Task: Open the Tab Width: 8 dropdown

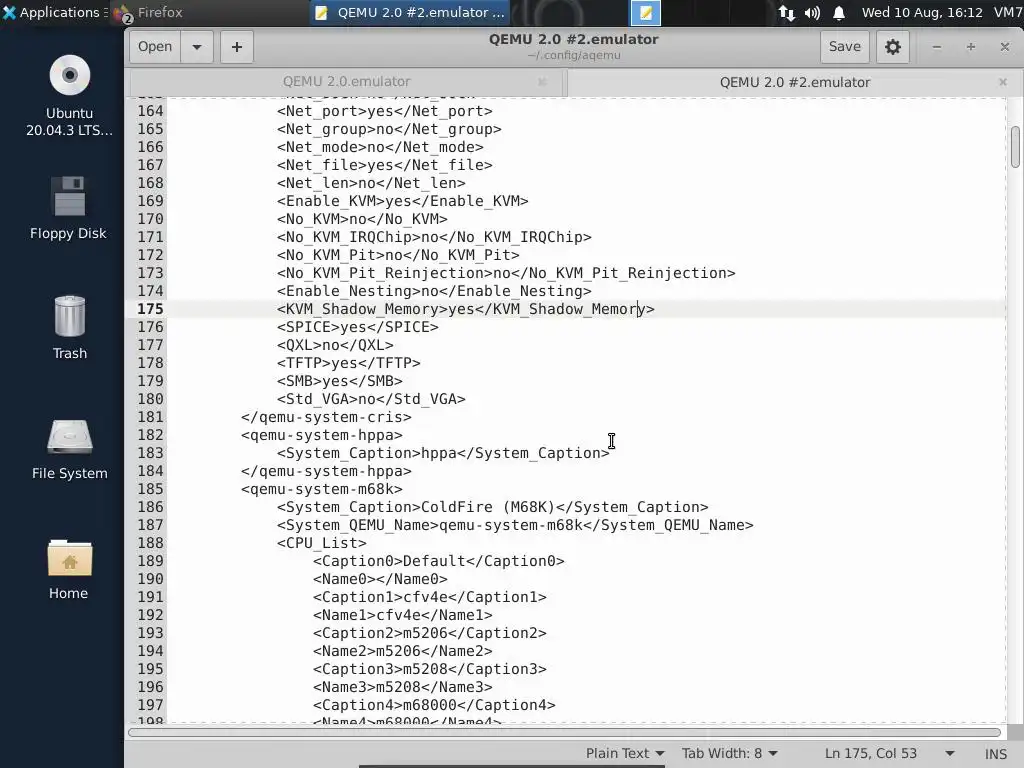Action: click(x=730, y=753)
